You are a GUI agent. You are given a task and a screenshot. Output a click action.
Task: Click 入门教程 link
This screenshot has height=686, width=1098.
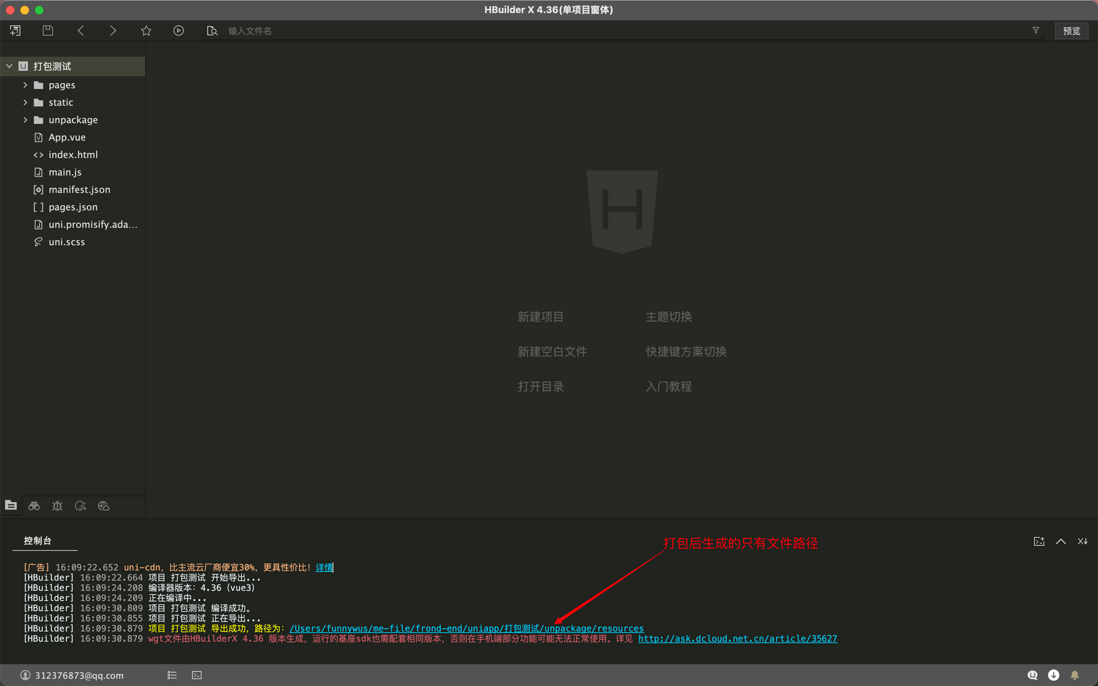669,386
